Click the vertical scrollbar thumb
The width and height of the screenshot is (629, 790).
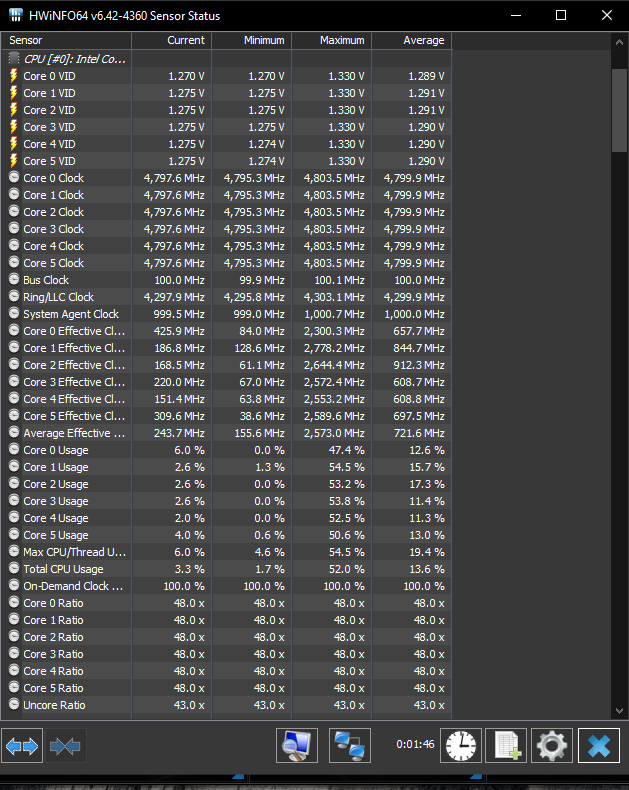(x=619, y=110)
